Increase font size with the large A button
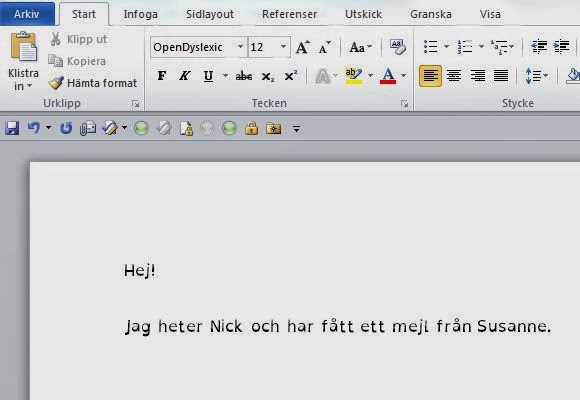Image resolution: width=580 pixels, height=400 pixels. coord(303,47)
